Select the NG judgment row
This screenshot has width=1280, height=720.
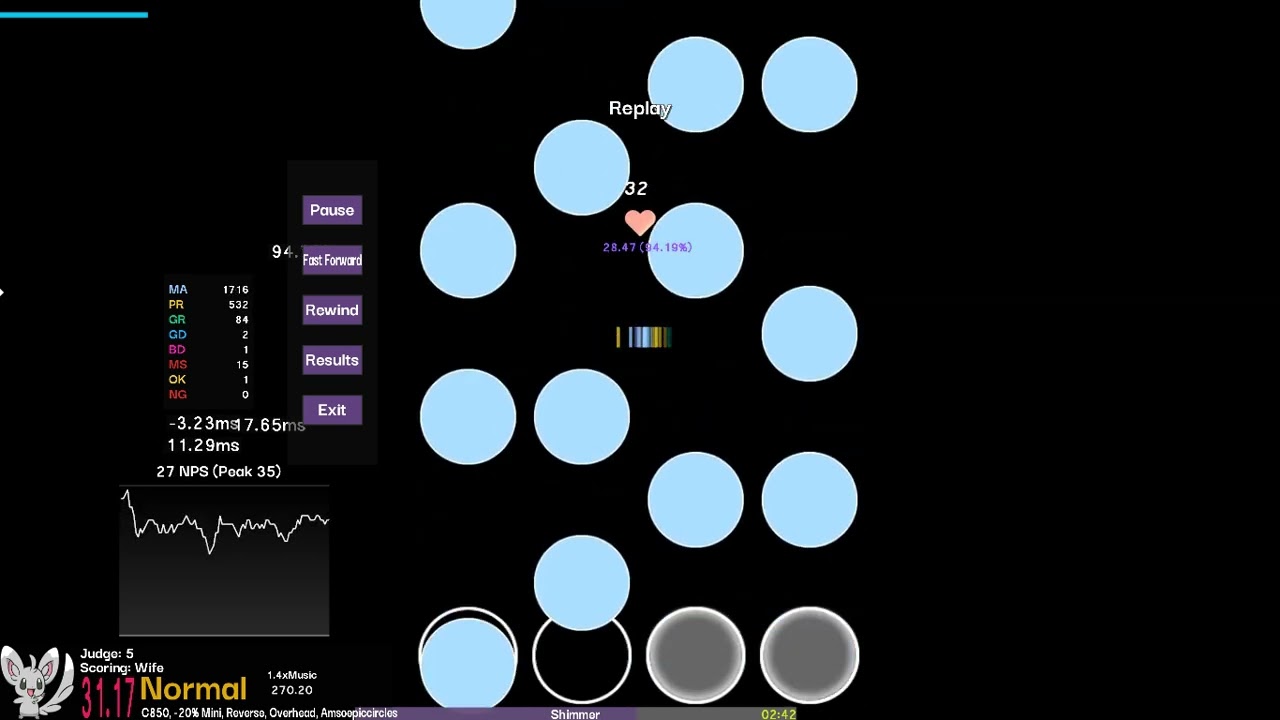pos(208,395)
